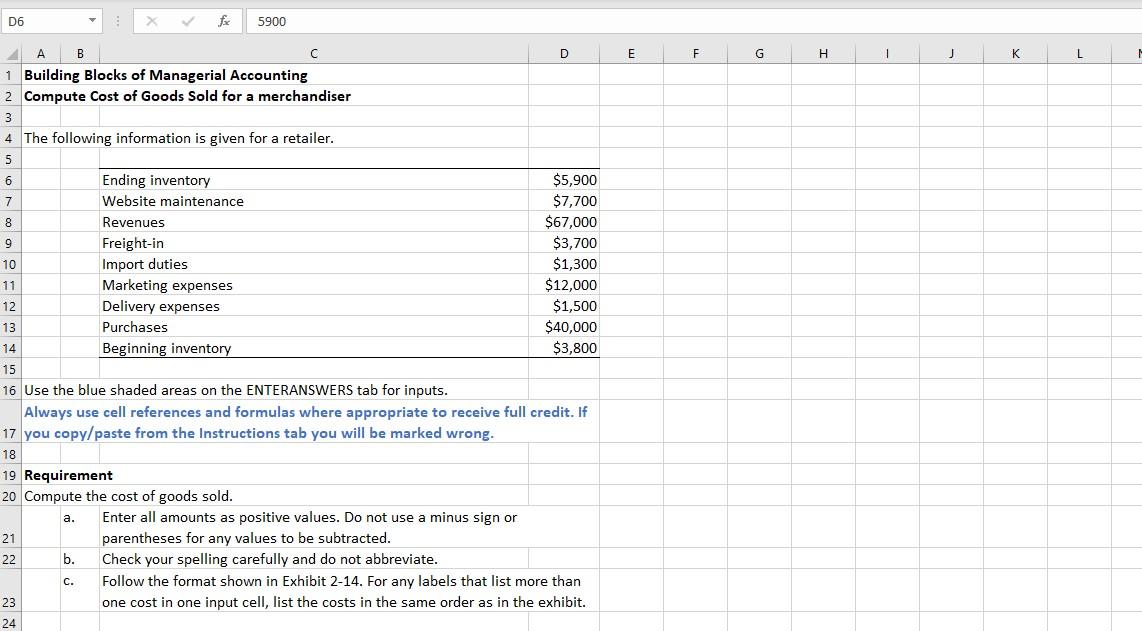1142x631 pixels.
Task: Select the $1,500 value cell
Action: pyautogui.click(x=564, y=307)
